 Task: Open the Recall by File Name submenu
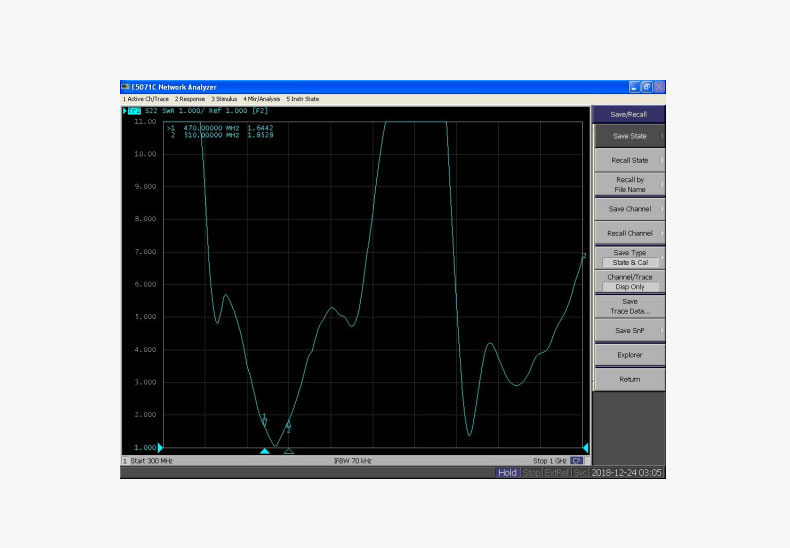(x=630, y=184)
